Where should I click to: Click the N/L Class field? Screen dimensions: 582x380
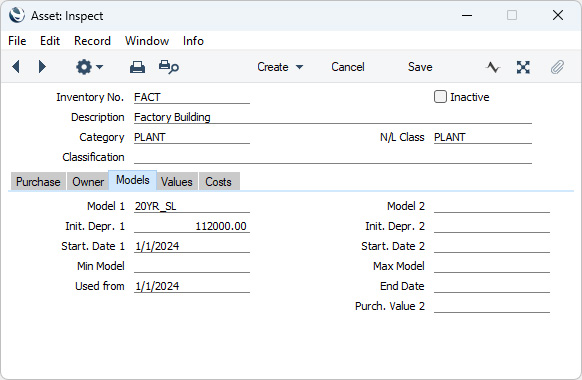[x=483, y=137]
